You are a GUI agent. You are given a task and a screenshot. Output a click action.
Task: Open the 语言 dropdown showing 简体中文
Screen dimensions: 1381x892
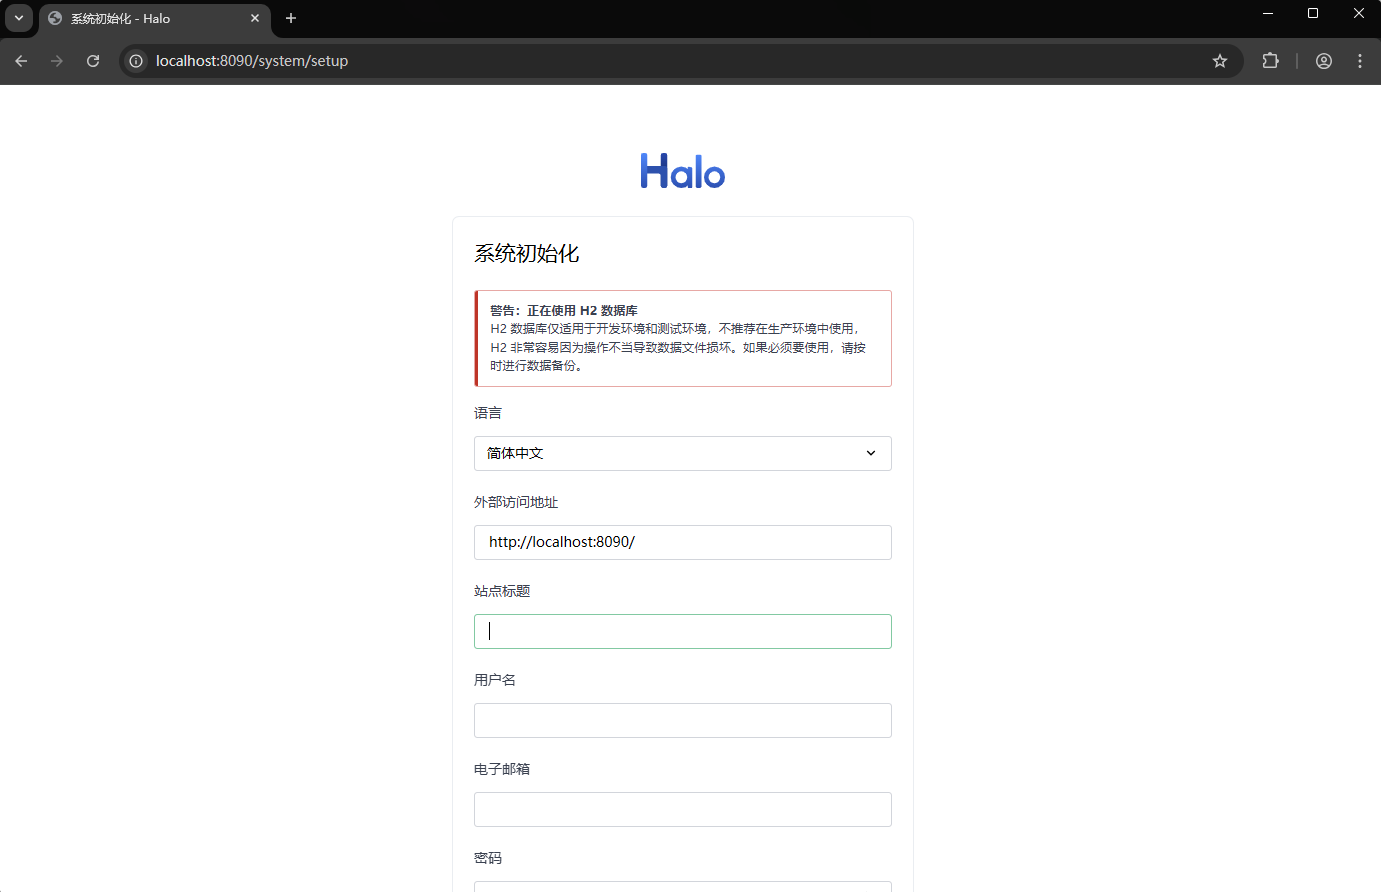[x=683, y=453]
